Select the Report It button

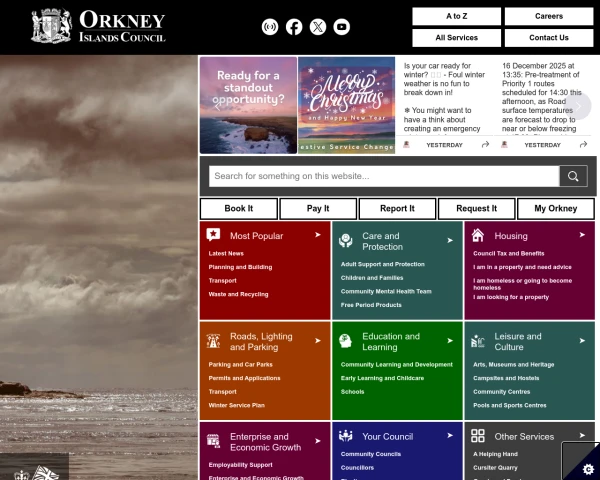click(397, 209)
